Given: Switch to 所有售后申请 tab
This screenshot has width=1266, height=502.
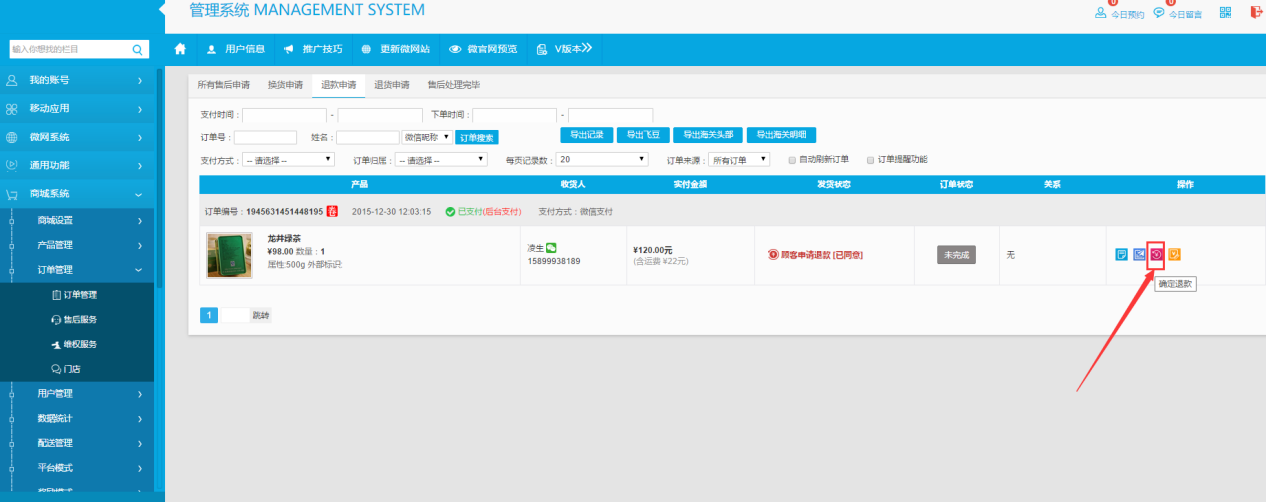Looking at the screenshot, I should coord(223,85).
